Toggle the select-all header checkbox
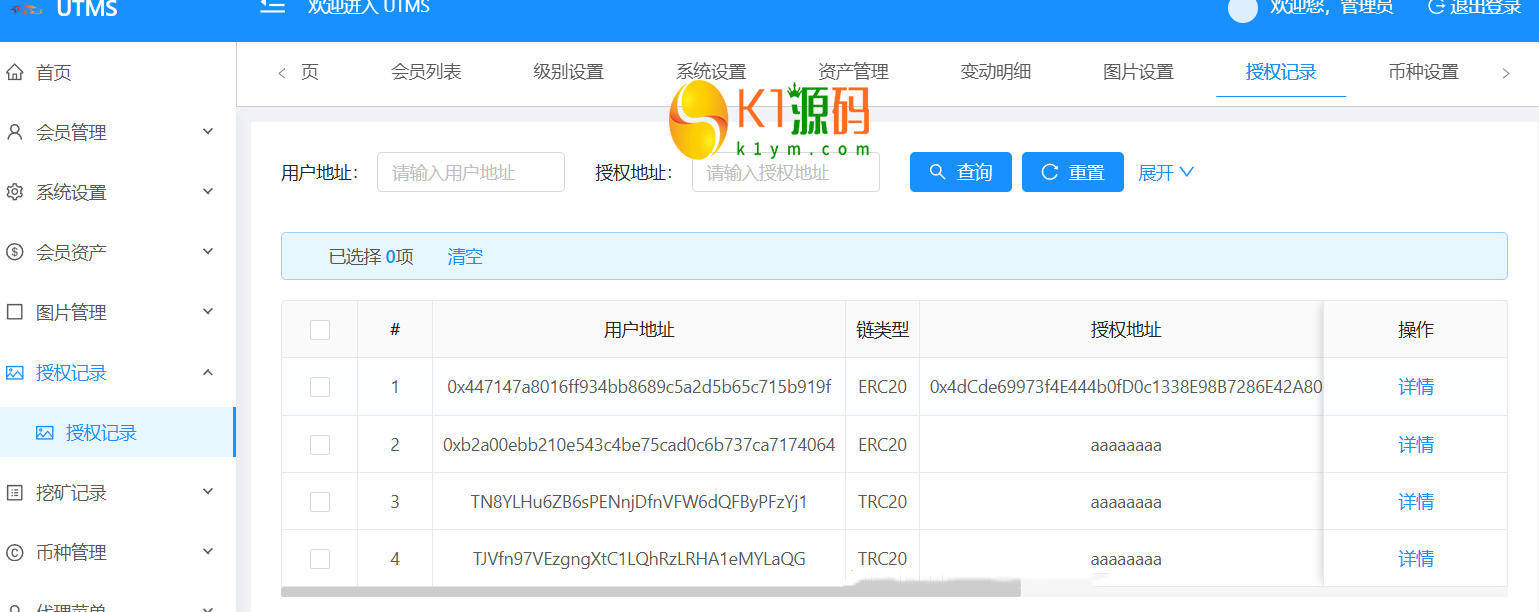 coord(320,329)
